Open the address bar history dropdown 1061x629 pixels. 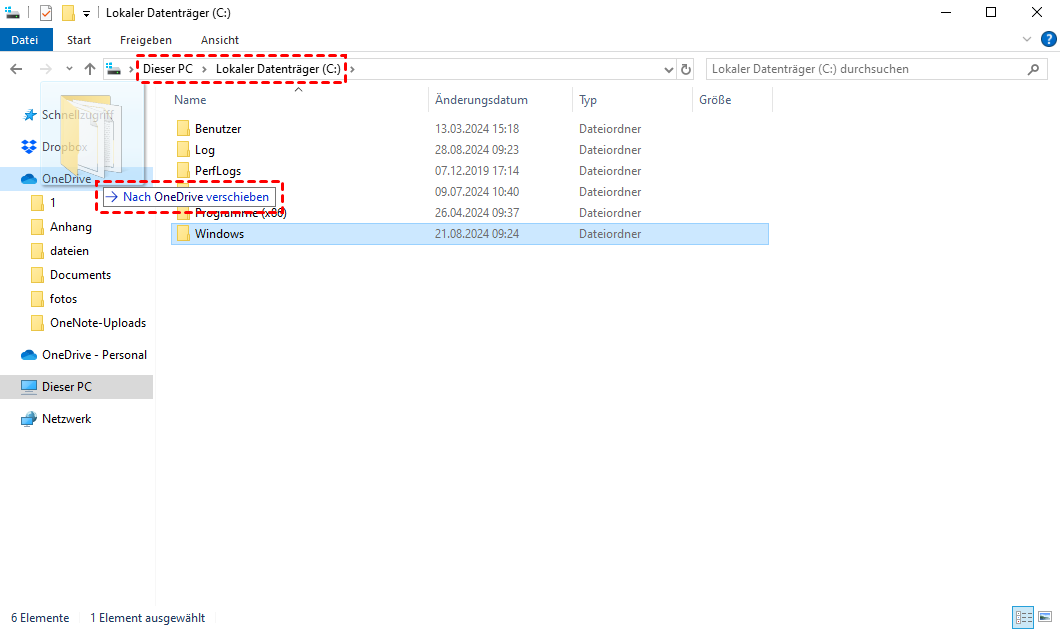(669, 69)
